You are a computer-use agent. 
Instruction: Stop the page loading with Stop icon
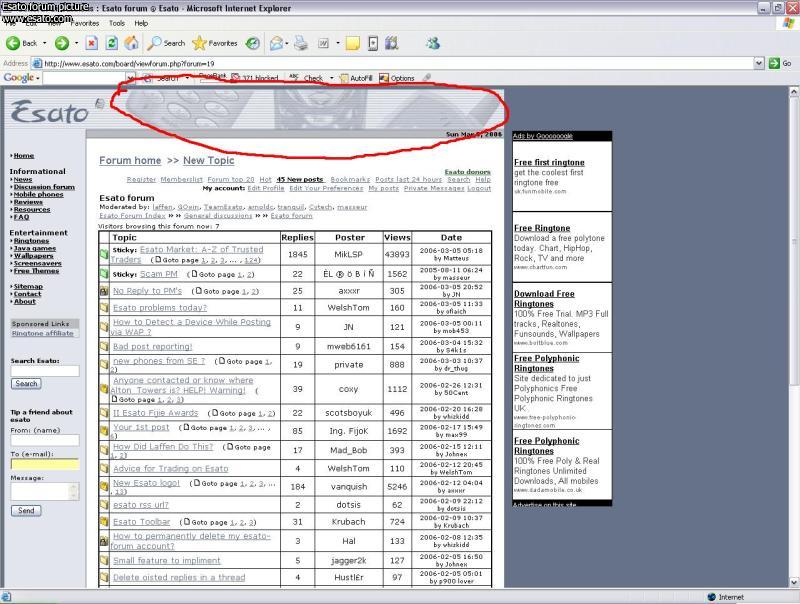point(91,43)
